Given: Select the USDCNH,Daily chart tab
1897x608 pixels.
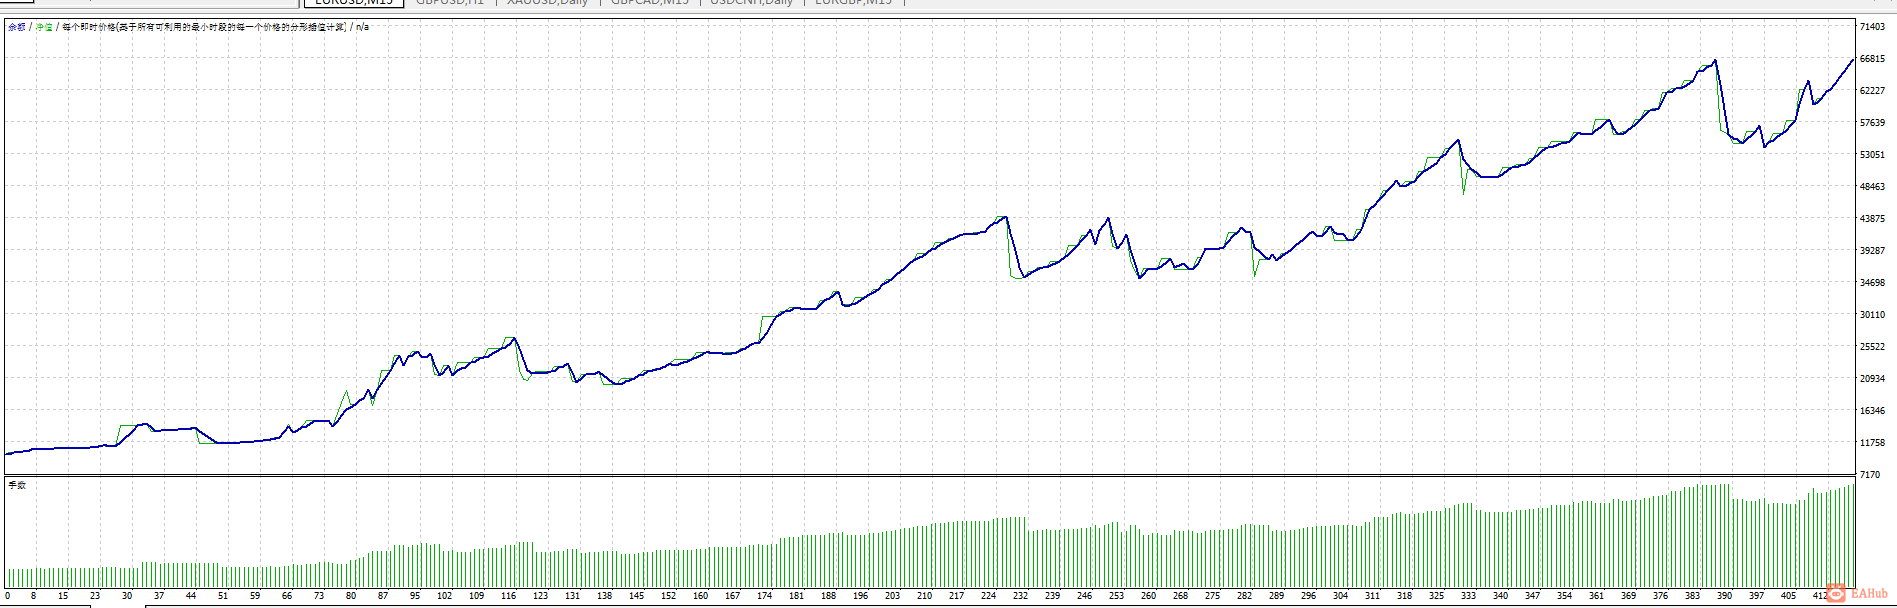Looking at the screenshot, I should pyautogui.click(x=751, y=3).
